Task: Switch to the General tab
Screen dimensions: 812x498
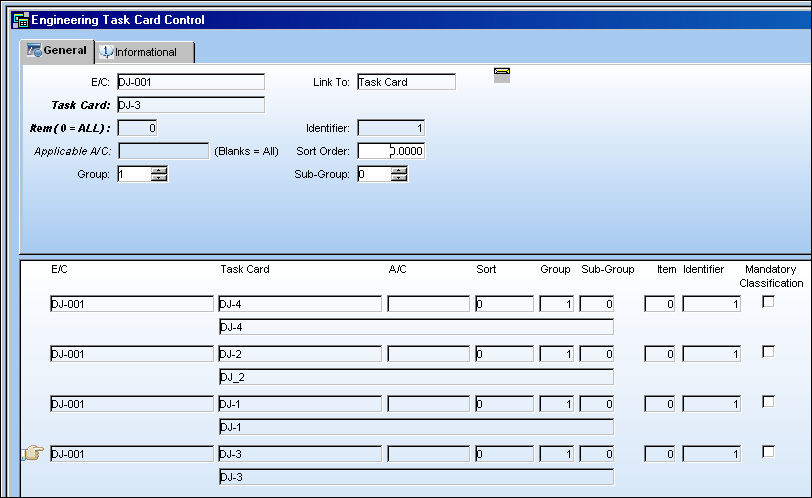Action: pos(57,51)
